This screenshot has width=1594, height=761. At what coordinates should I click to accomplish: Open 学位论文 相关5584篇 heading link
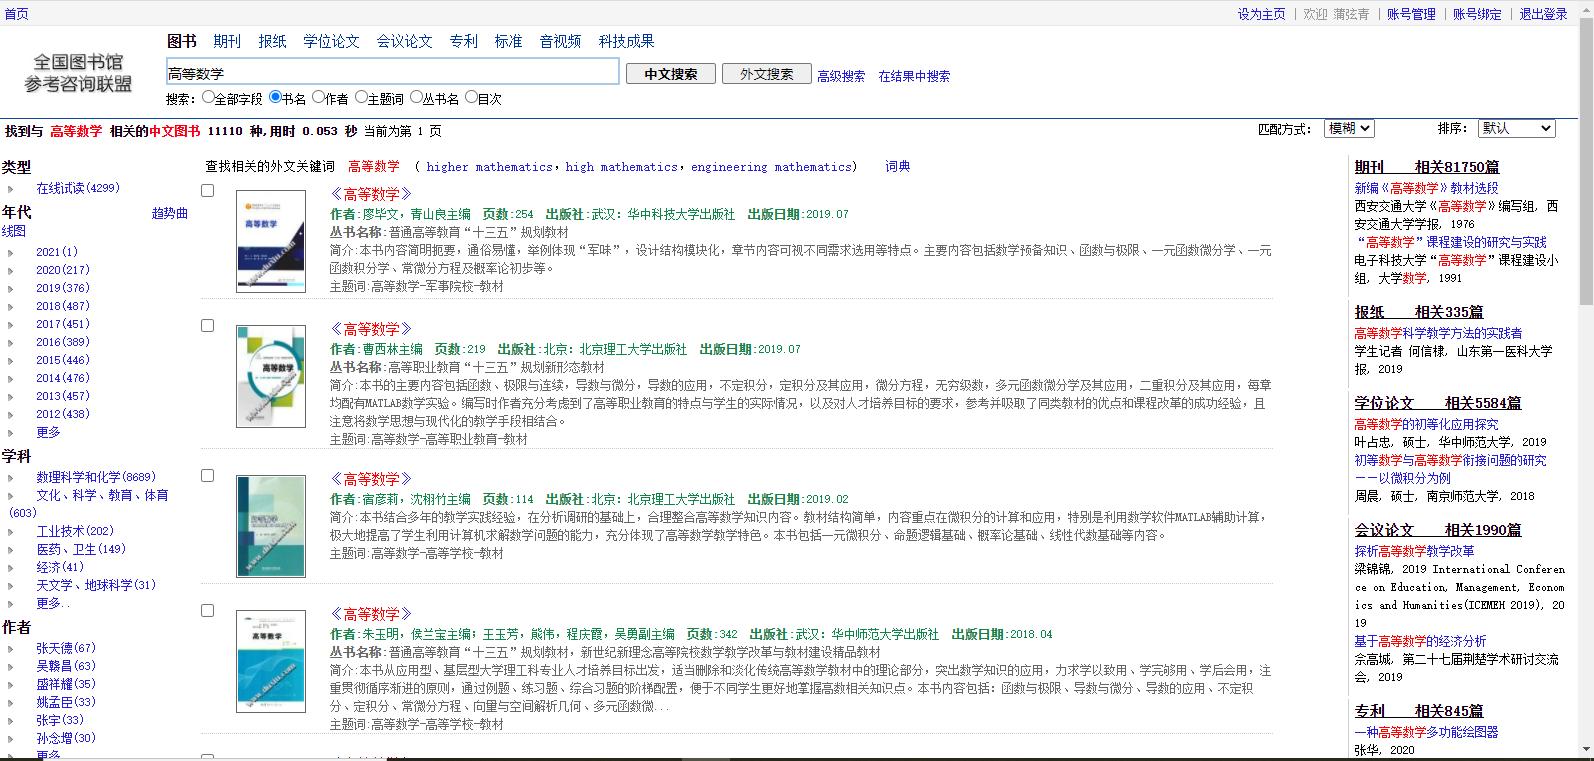(x=1438, y=403)
